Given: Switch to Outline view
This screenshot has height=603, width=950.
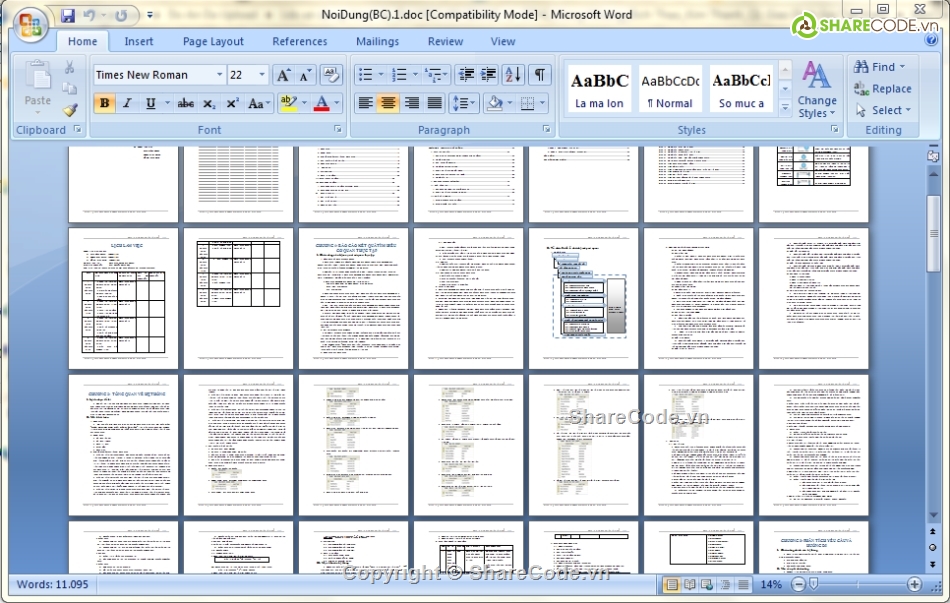Looking at the screenshot, I should point(725,585).
